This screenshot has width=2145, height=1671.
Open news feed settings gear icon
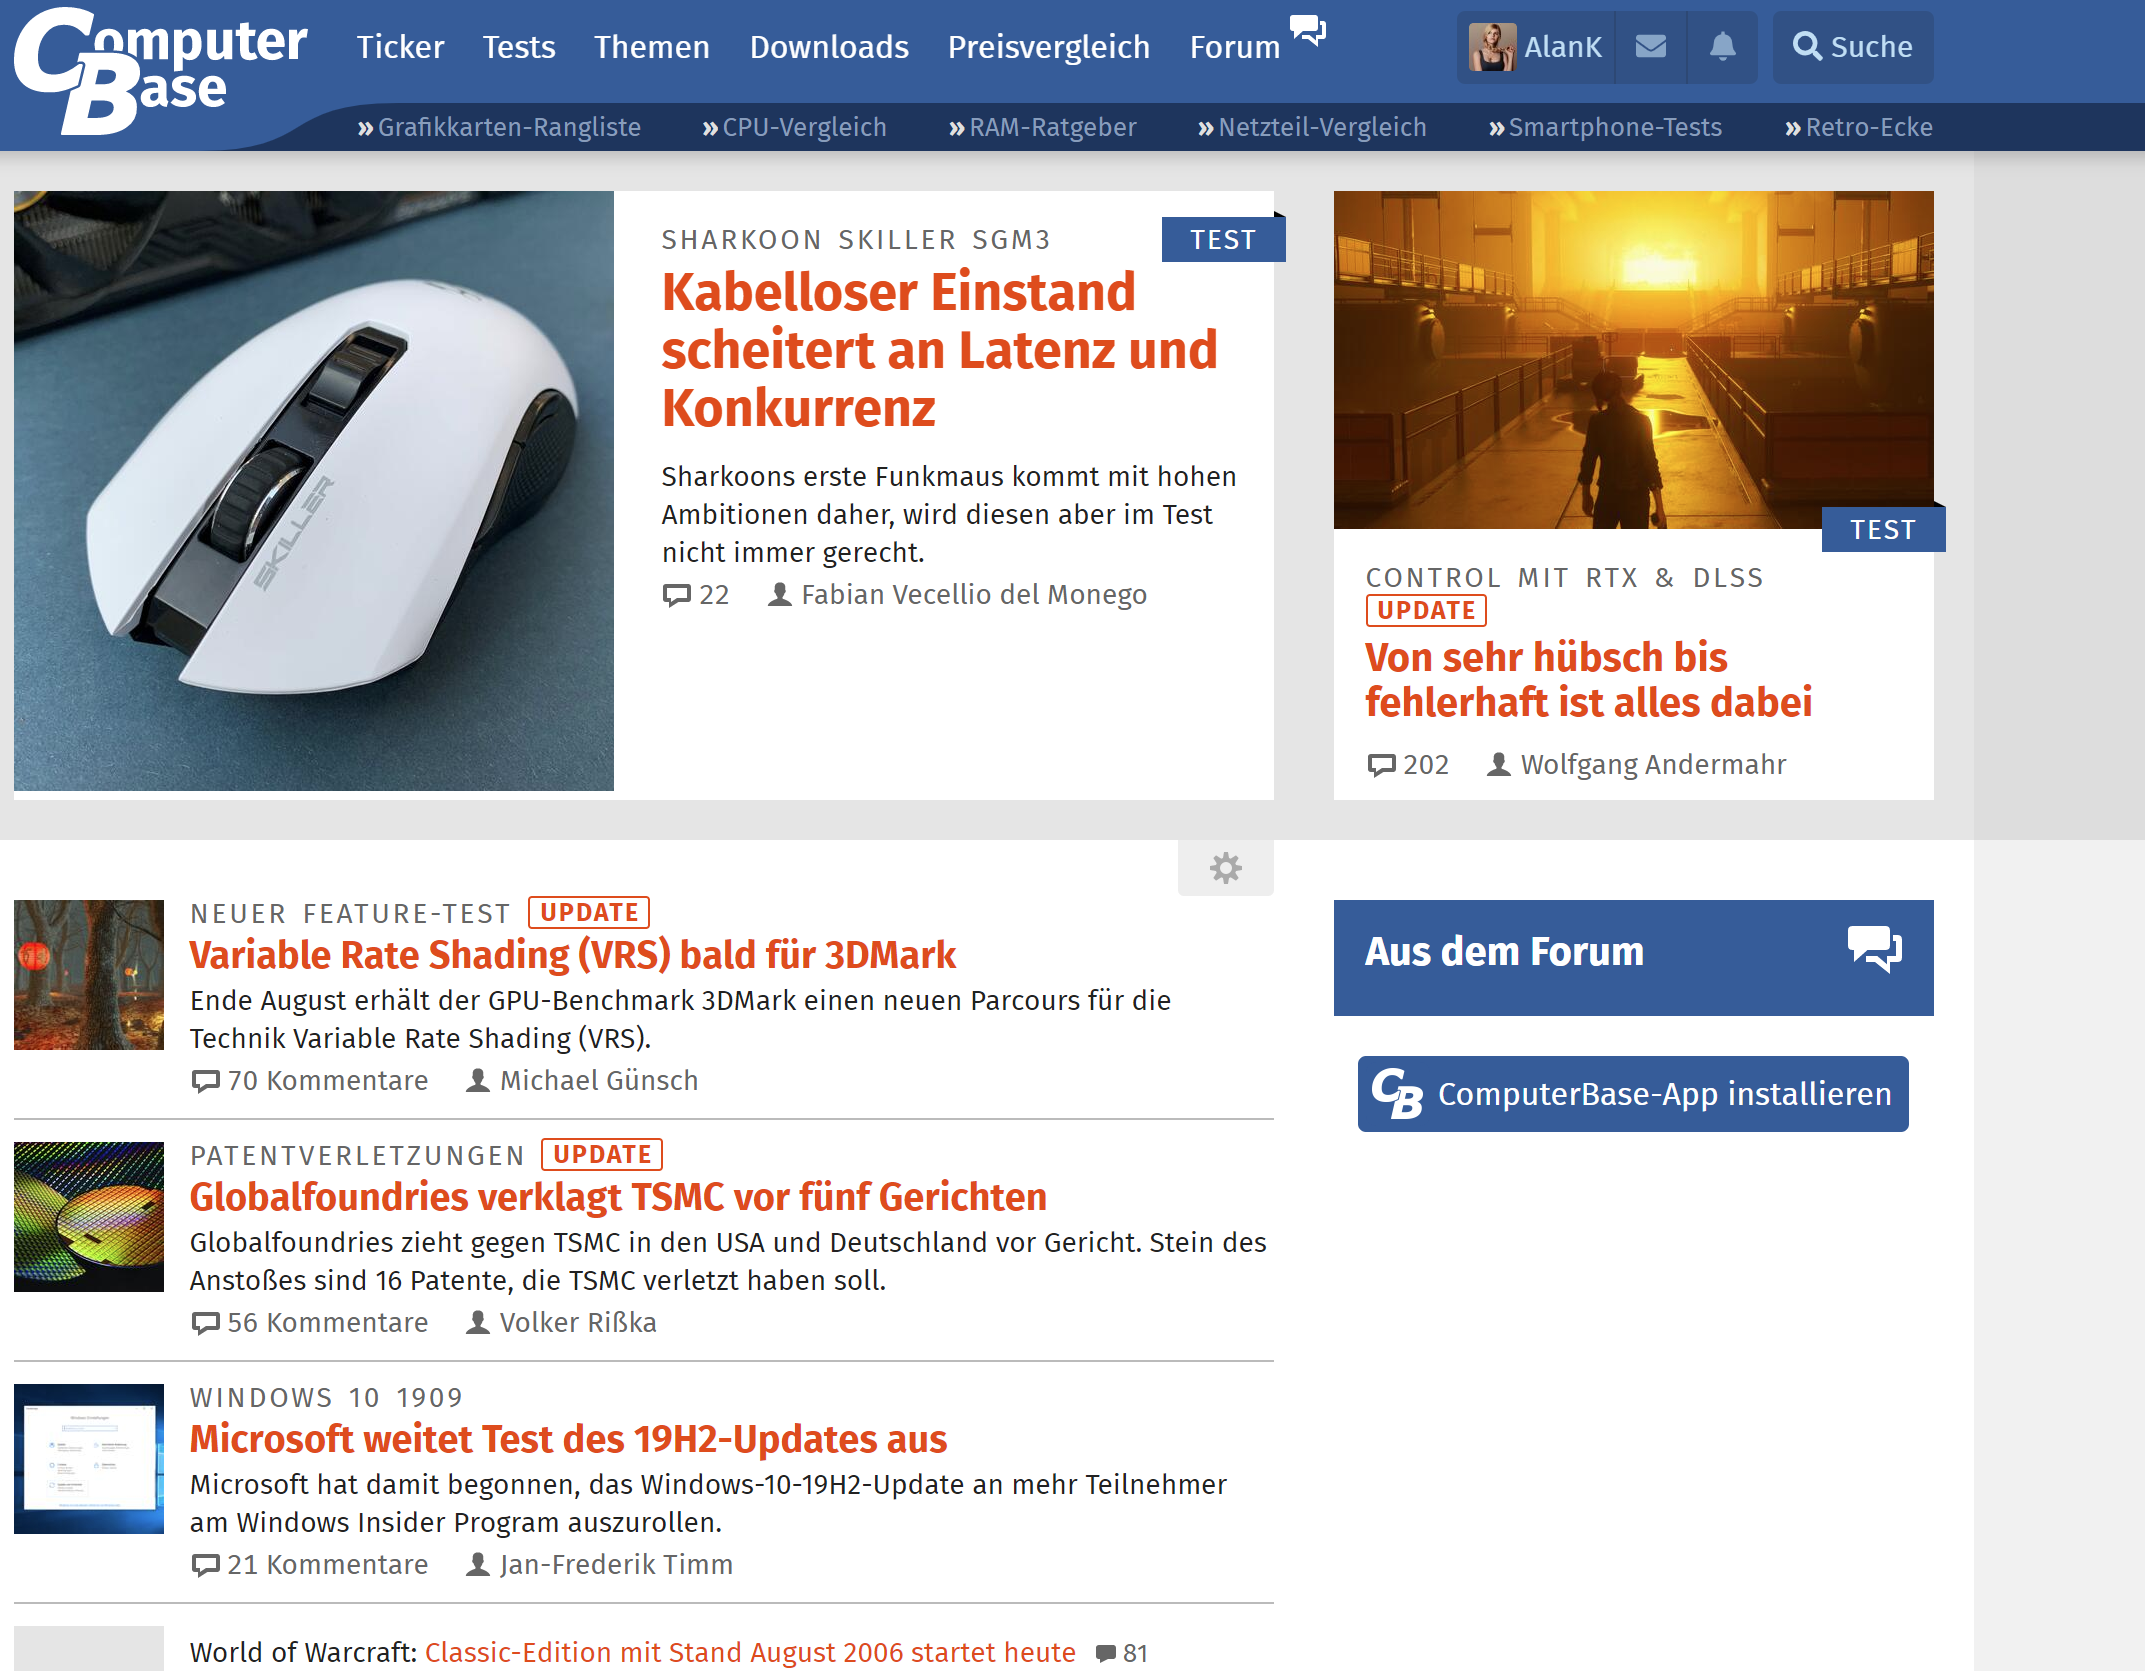pyautogui.click(x=1225, y=867)
